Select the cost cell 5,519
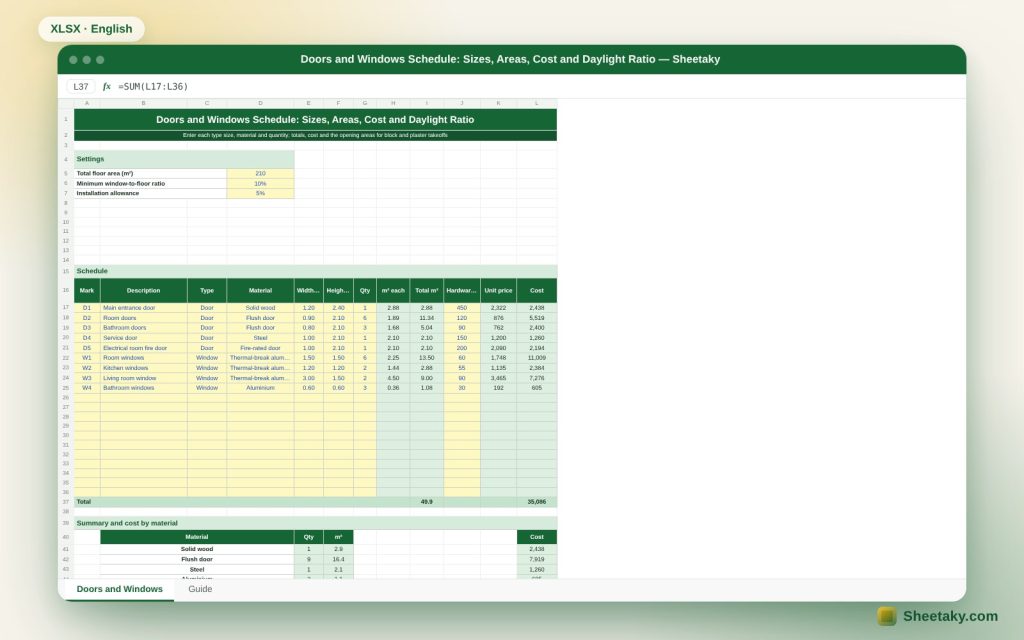This screenshot has height=640, width=1024. pyautogui.click(x=537, y=318)
